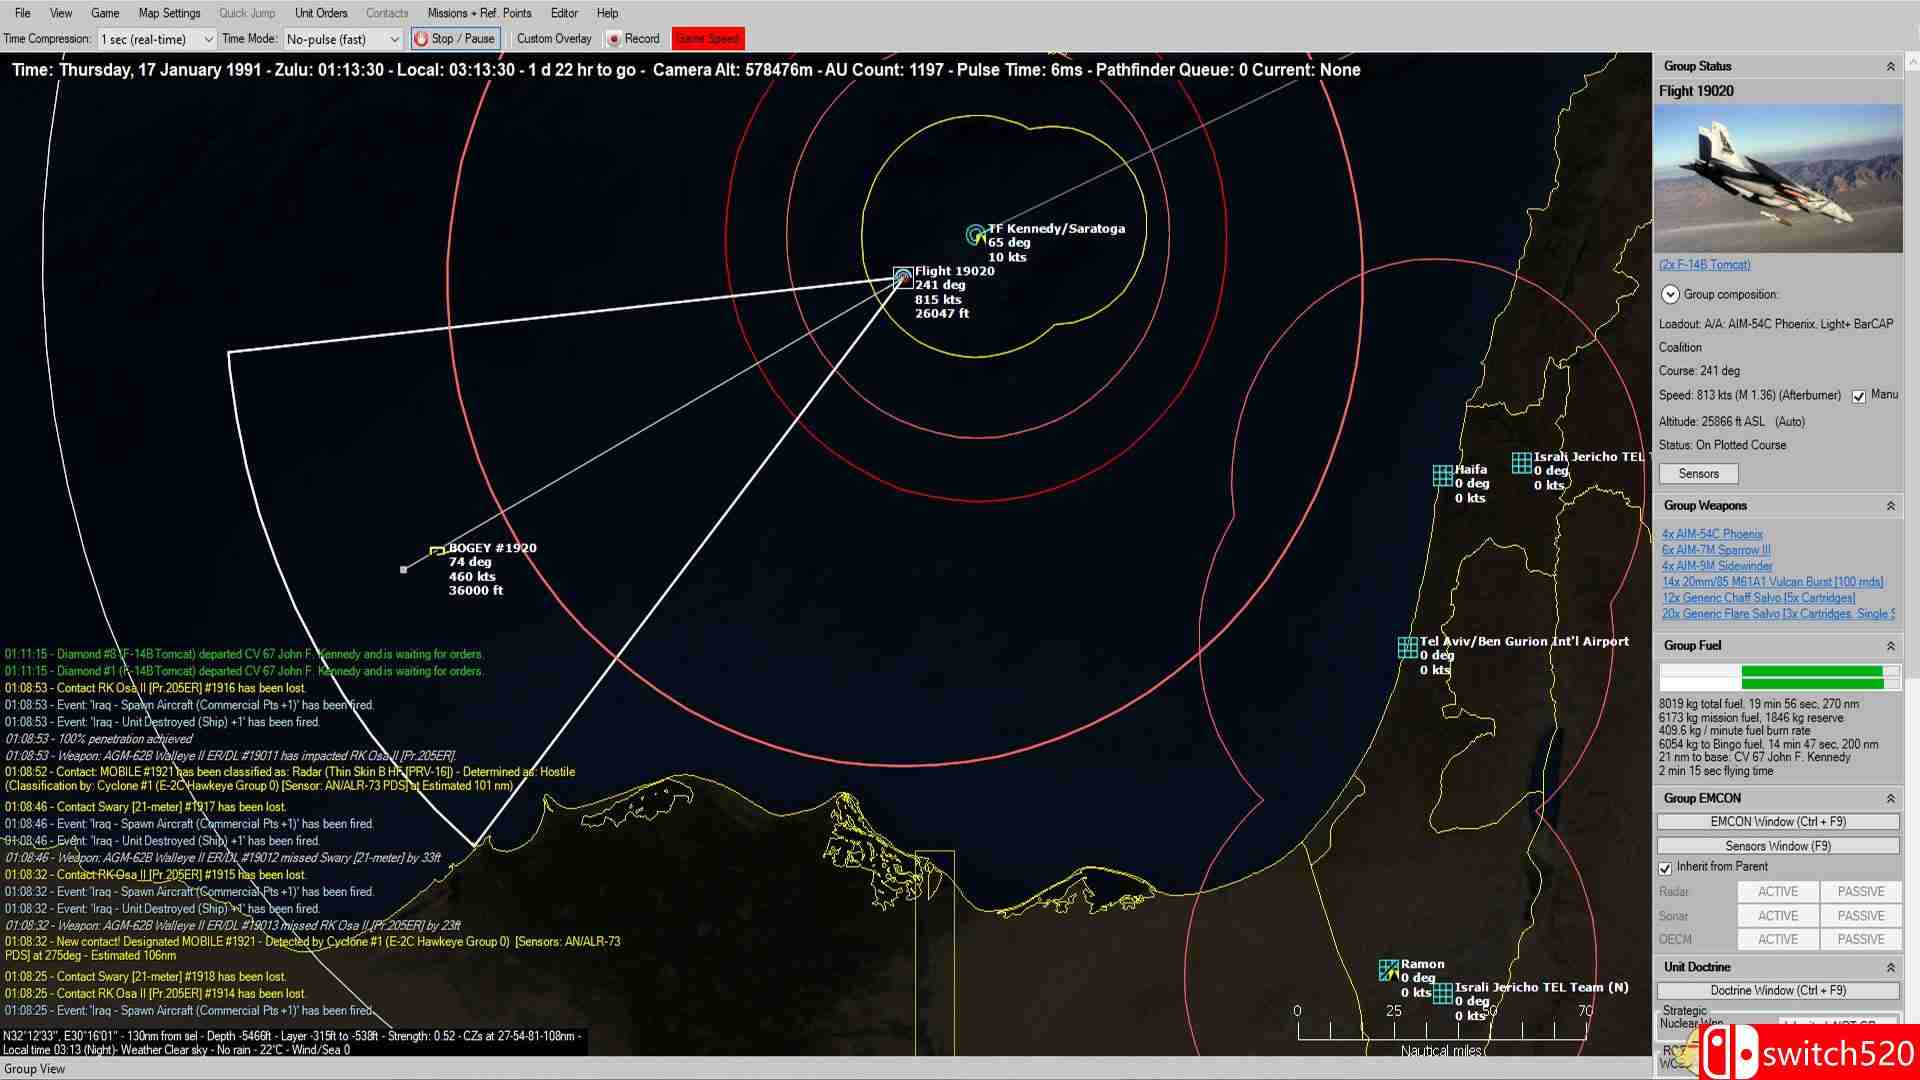Open the 4x AIM-54C Phoenix weapon link

[1712, 534]
